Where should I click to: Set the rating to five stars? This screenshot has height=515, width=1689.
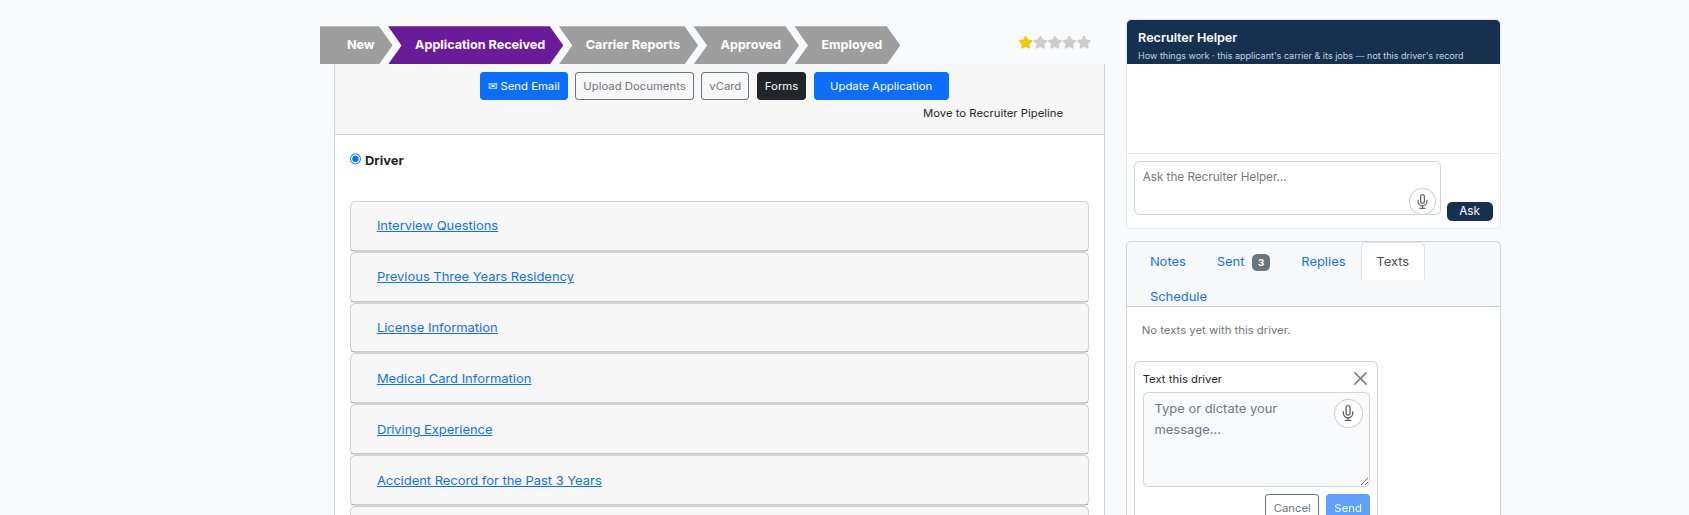point(1084,43)
